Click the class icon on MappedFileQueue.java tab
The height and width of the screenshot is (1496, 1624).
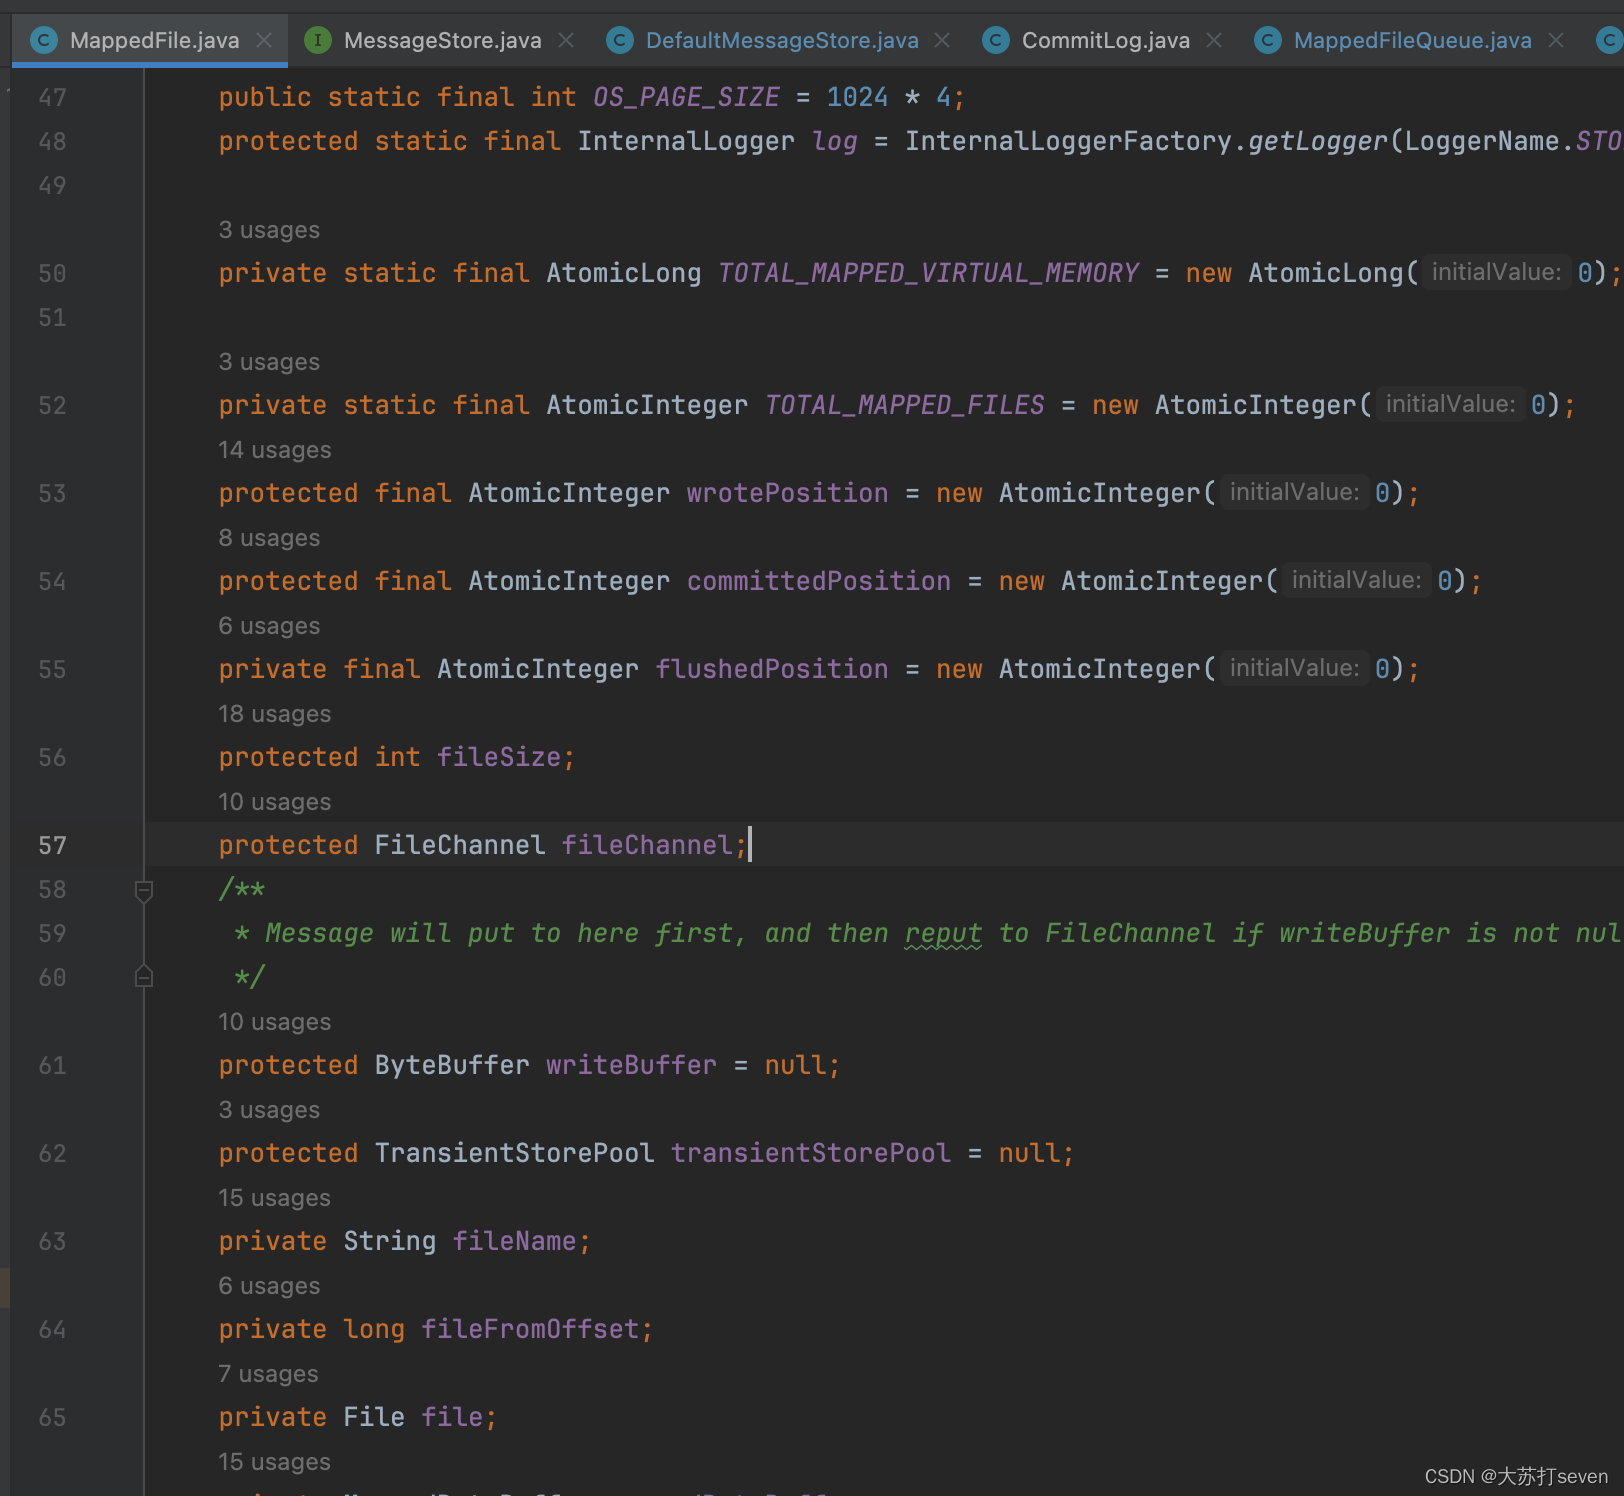[x=1268, y=40]
